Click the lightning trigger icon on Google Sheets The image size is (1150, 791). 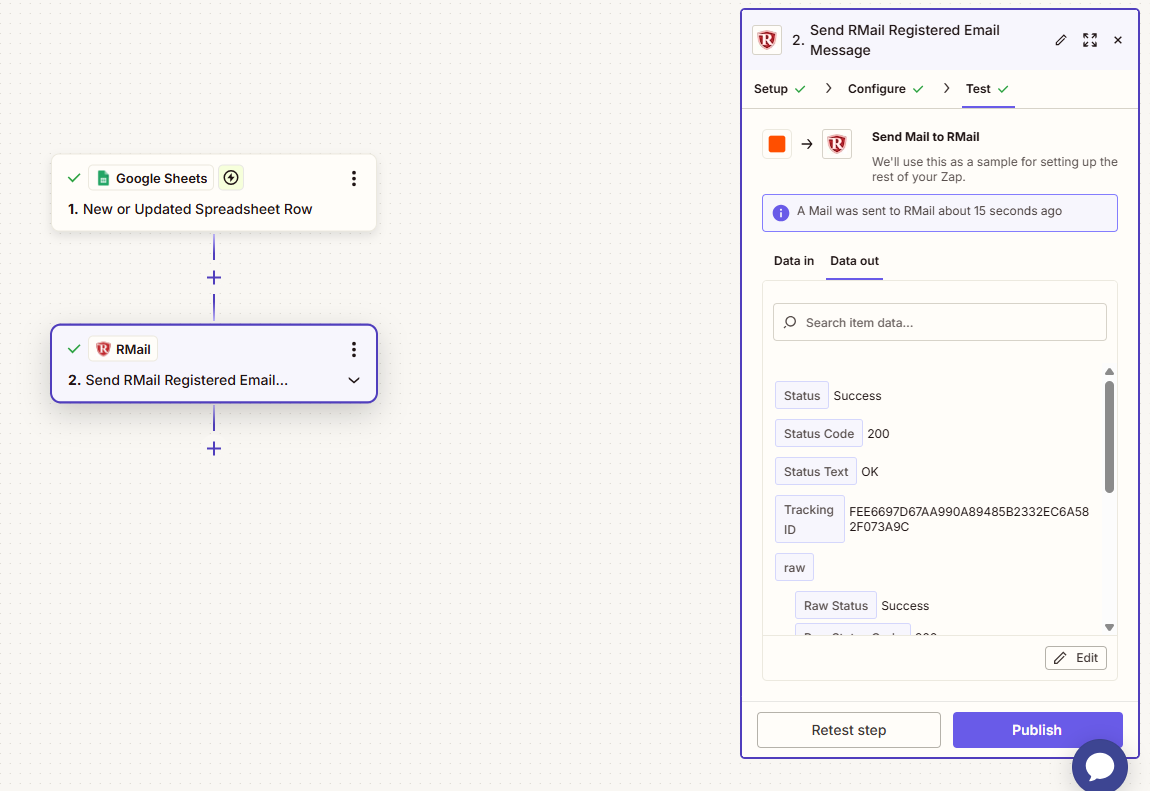coord(231,178)
